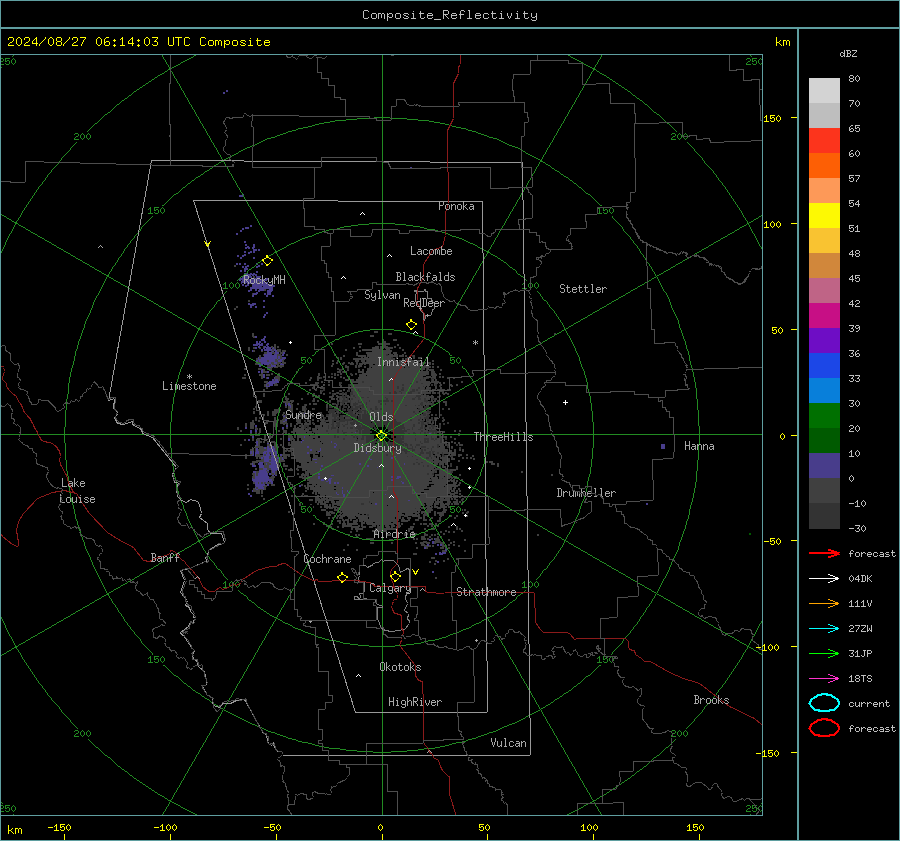Click the 100 tick on right km axis

(x=773, y=224)
